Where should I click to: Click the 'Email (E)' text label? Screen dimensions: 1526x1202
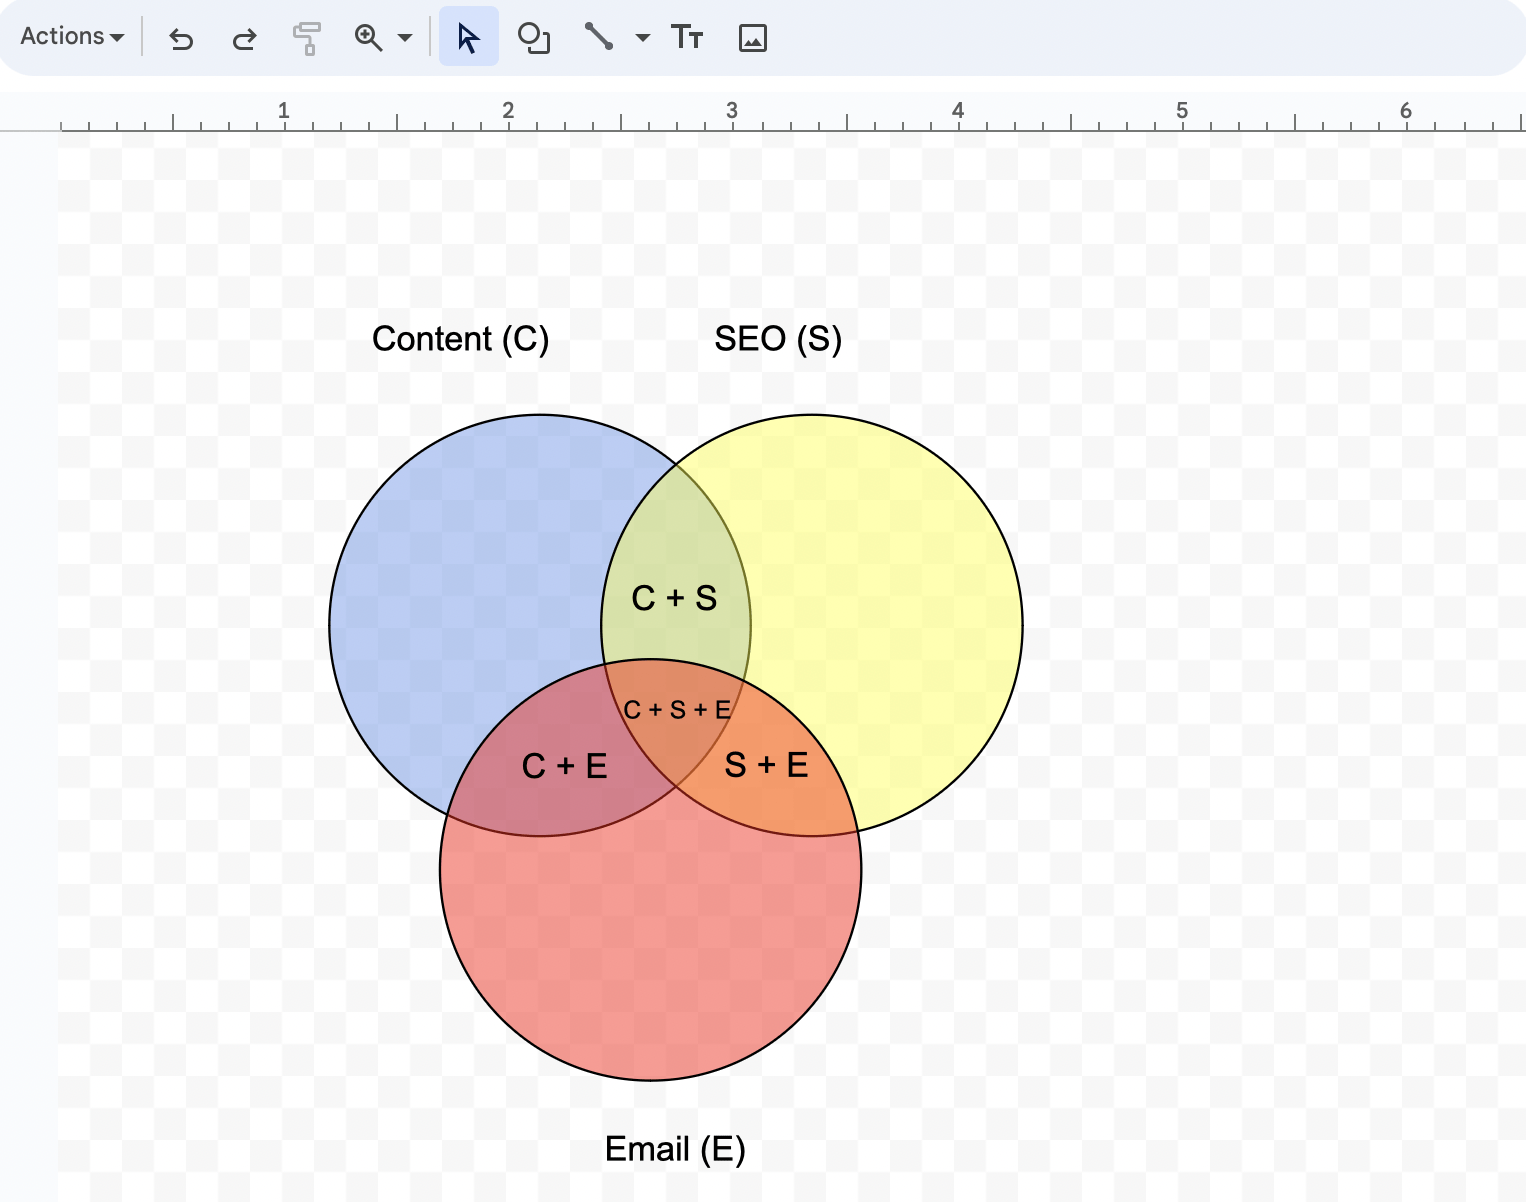pyautogui.click(x=674, y=1149)
